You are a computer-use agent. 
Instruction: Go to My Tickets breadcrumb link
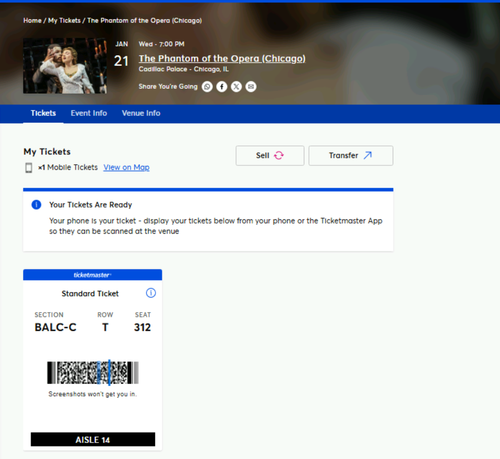[64, 20]
